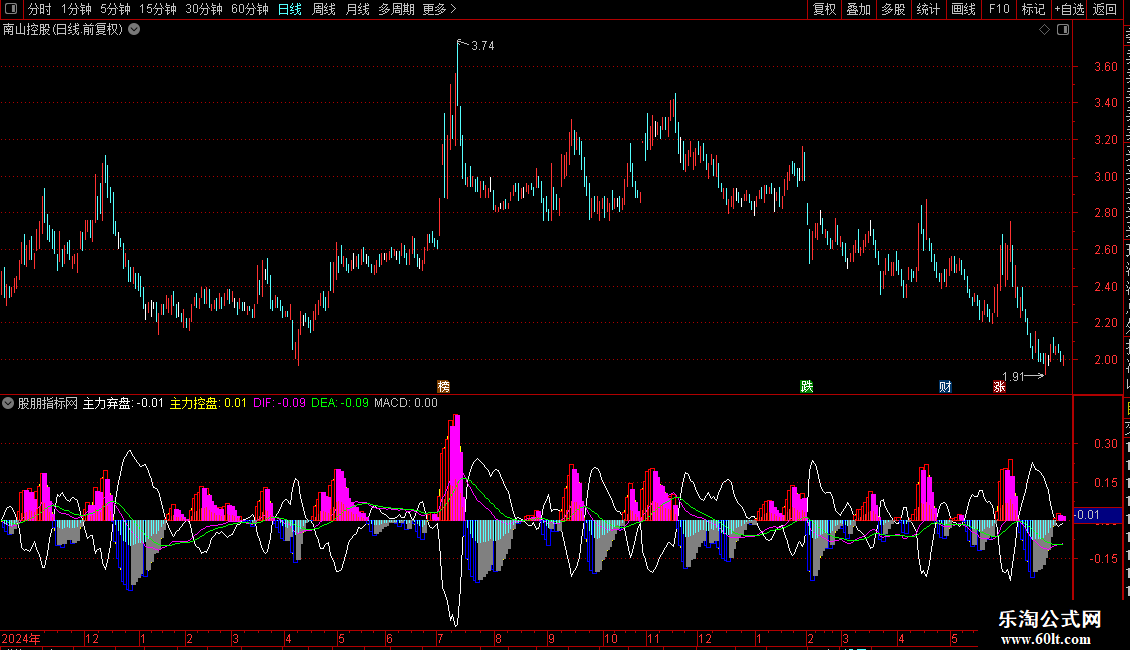Add stock via +自选 button

pos(1069,9)
